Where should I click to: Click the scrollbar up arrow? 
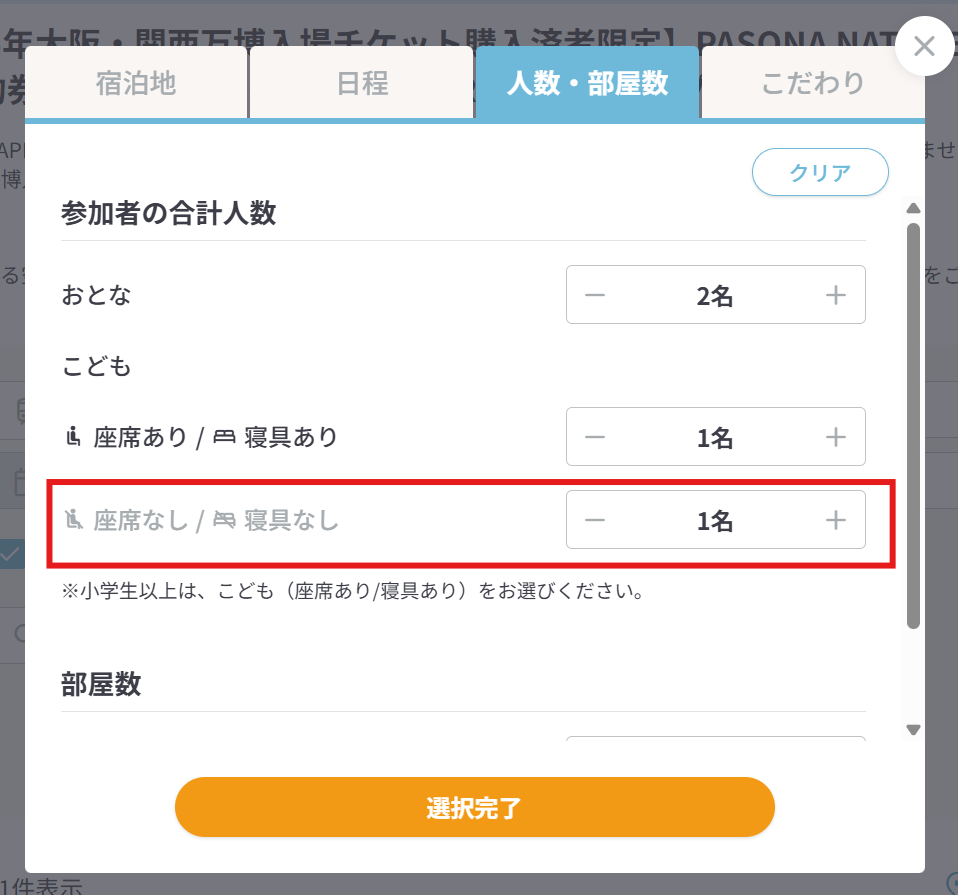(912, 208)
